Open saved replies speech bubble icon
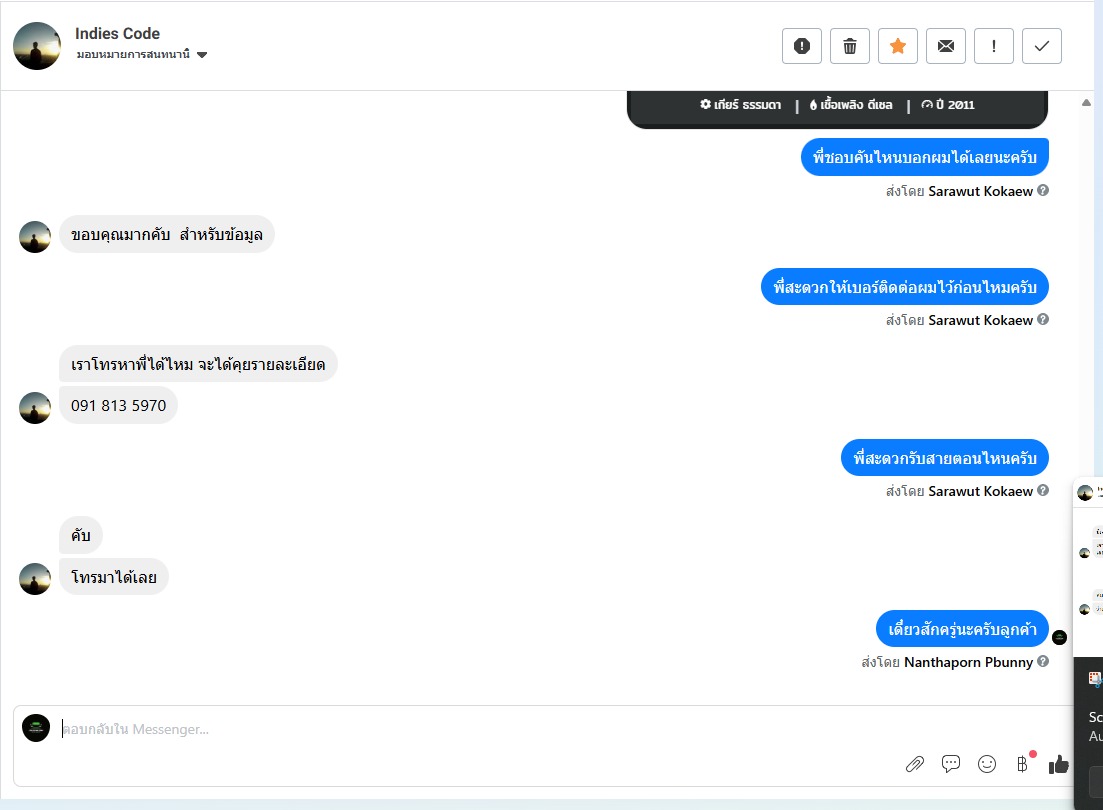Screen dimensions: 1103x810 (951, 764)
